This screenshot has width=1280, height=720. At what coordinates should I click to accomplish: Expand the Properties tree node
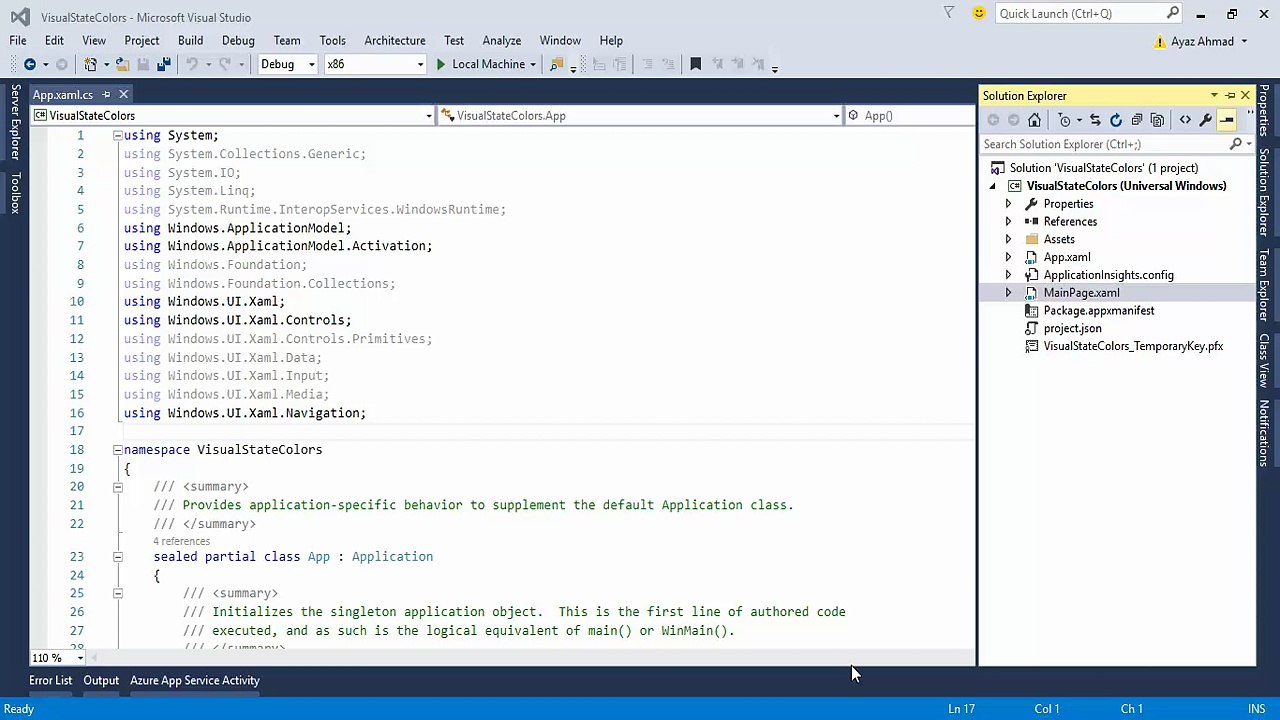click(x=1008, y=204)
